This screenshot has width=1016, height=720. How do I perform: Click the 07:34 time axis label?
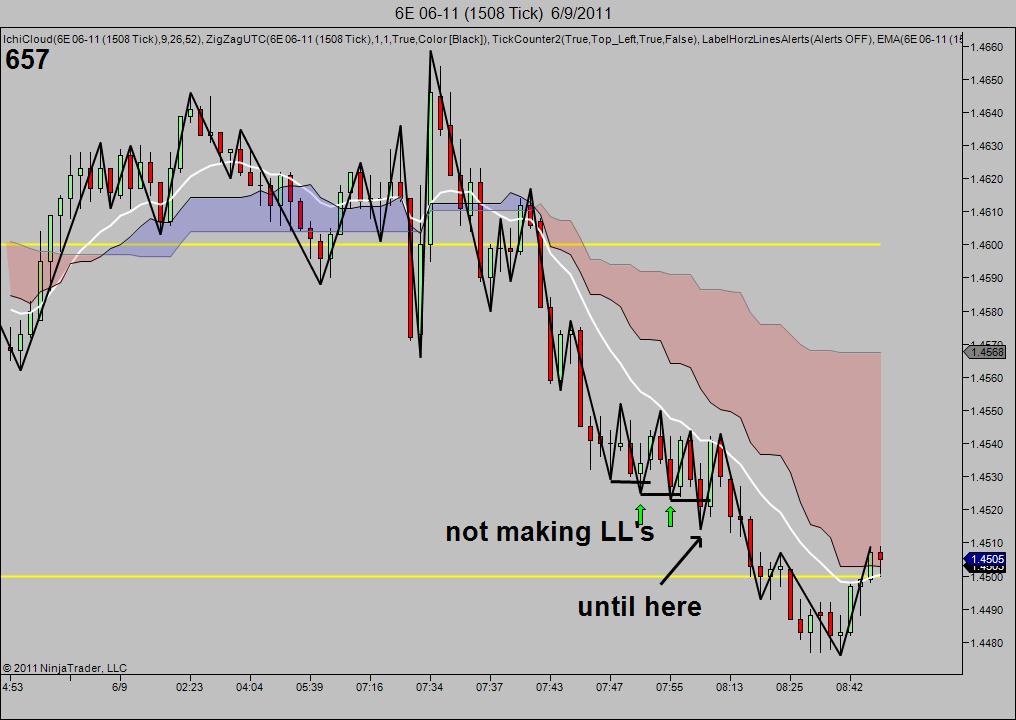(x=430, y=687)
